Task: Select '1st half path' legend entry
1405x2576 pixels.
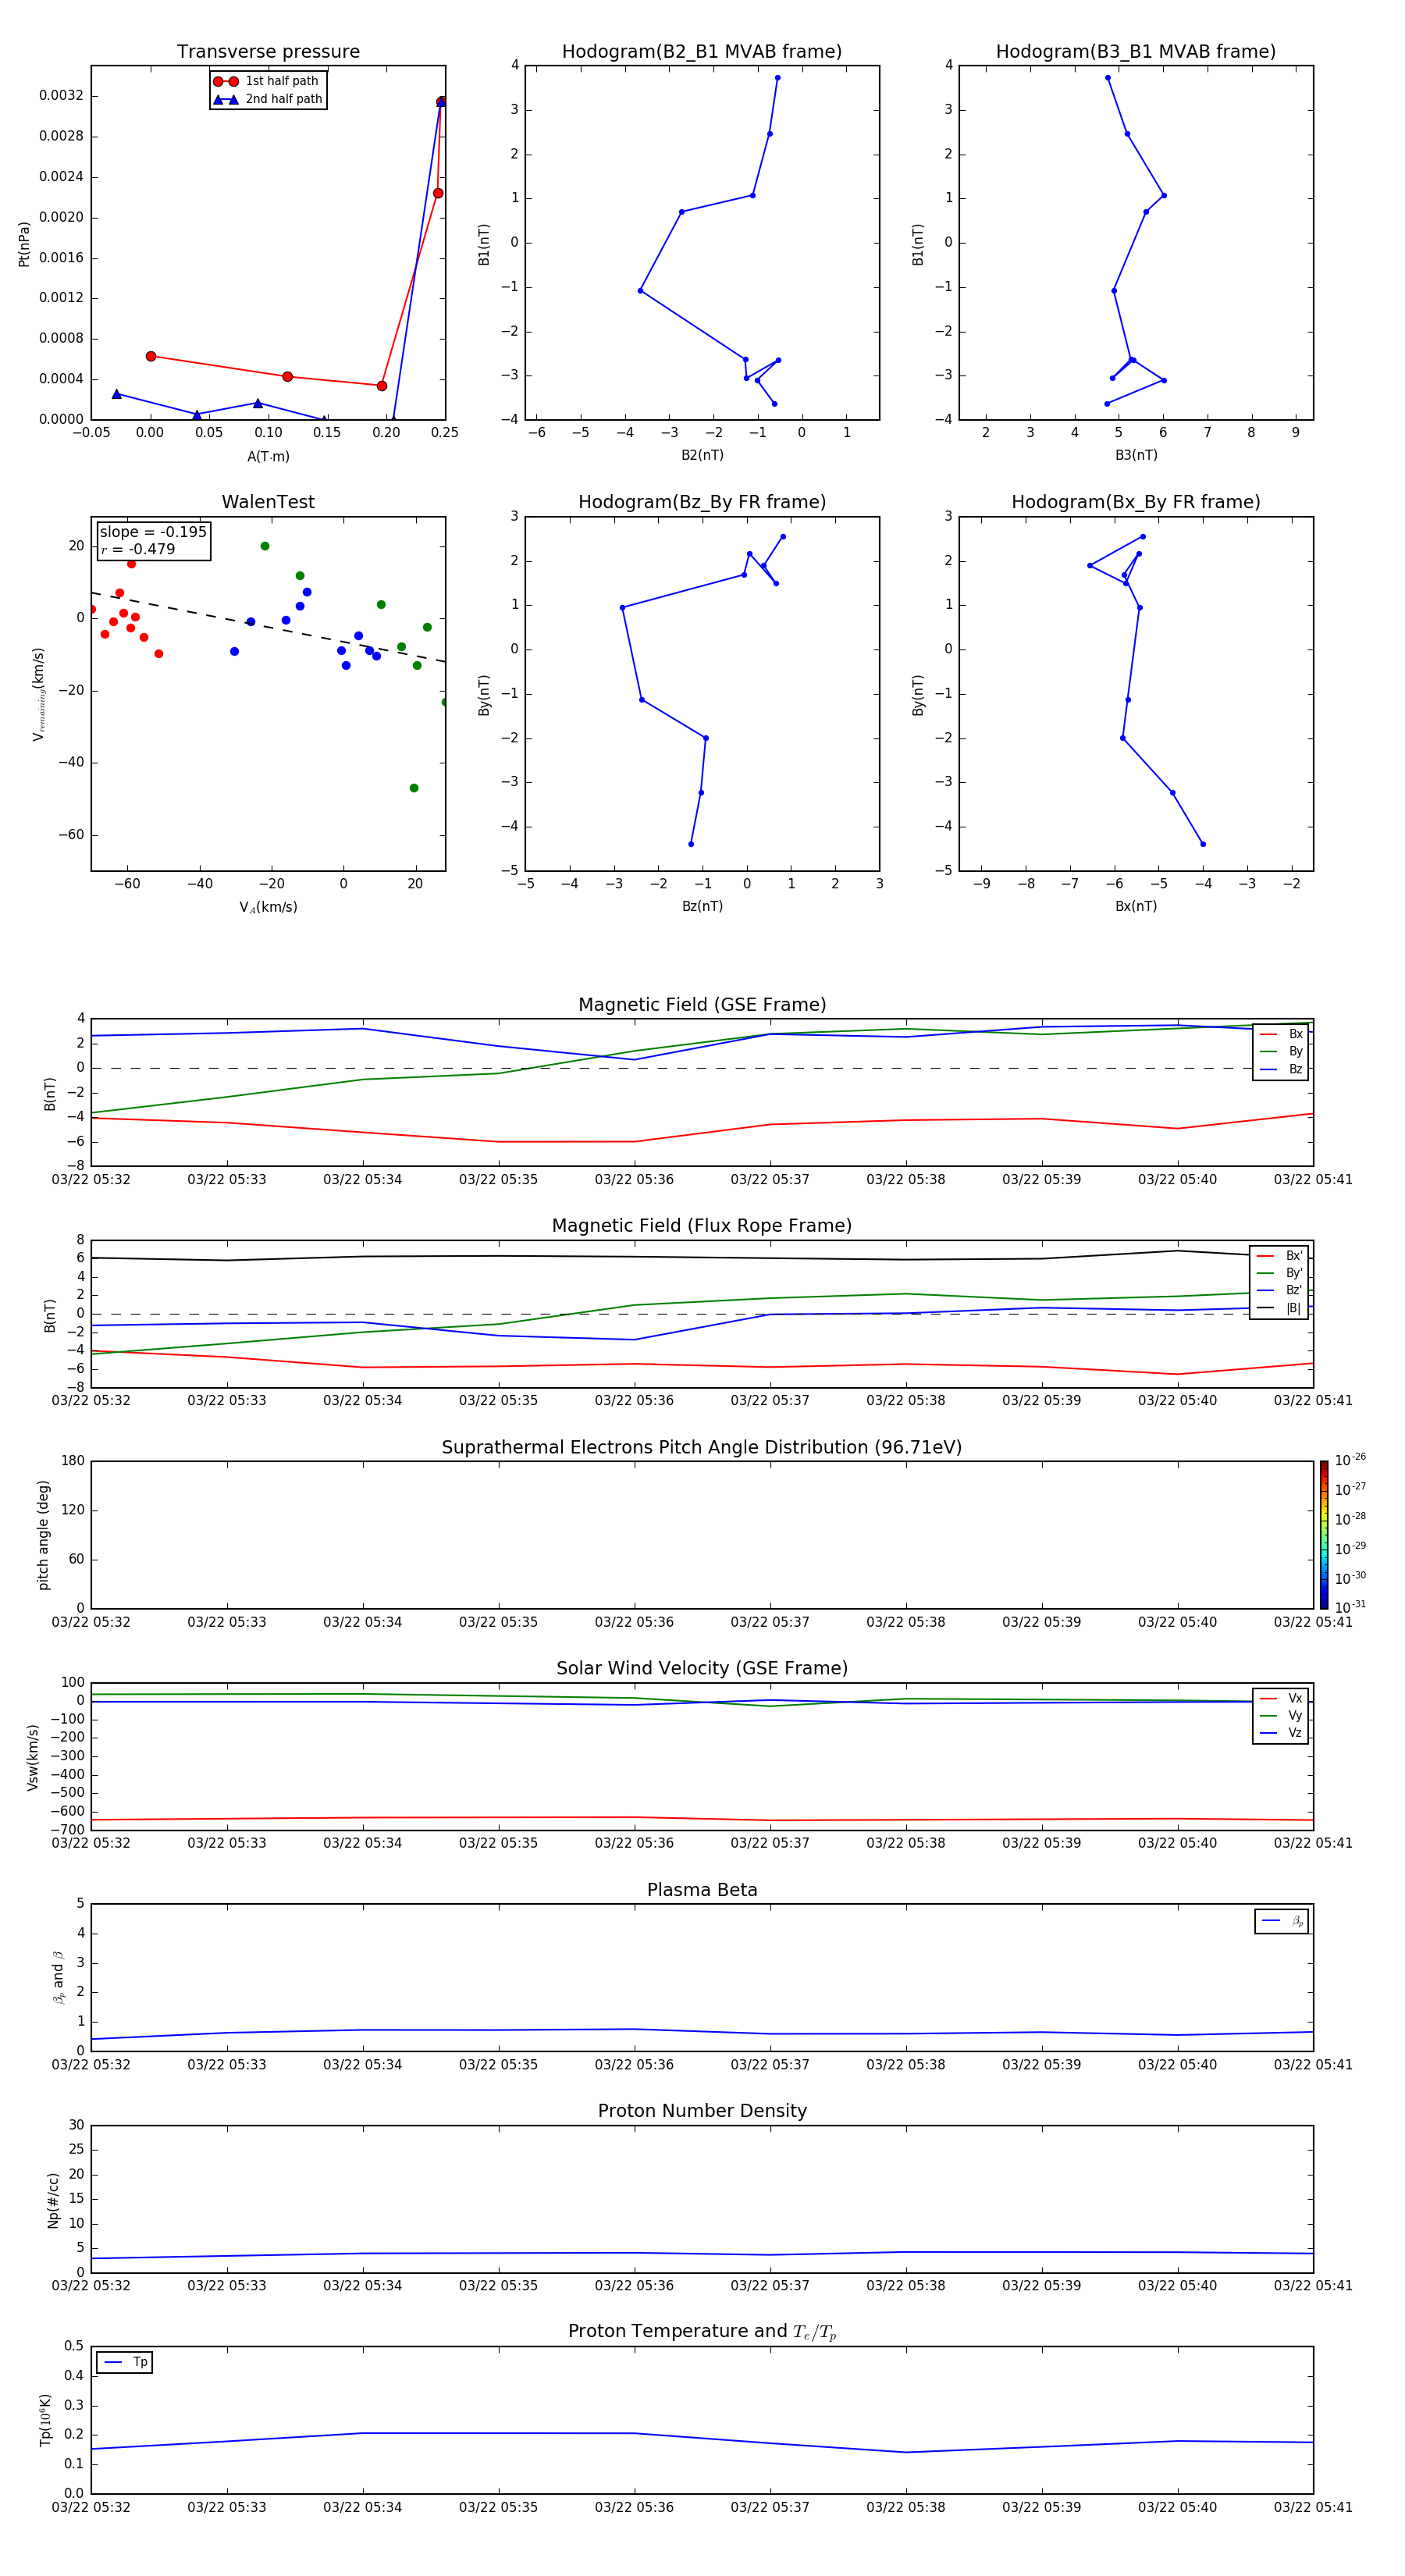Action: click(267, 81)
